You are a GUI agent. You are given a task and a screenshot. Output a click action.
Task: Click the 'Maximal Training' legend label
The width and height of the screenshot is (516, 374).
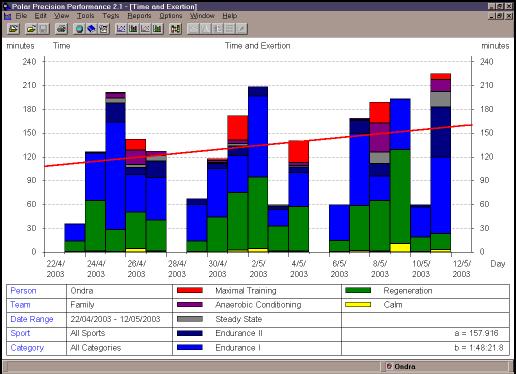coord(246,291)
